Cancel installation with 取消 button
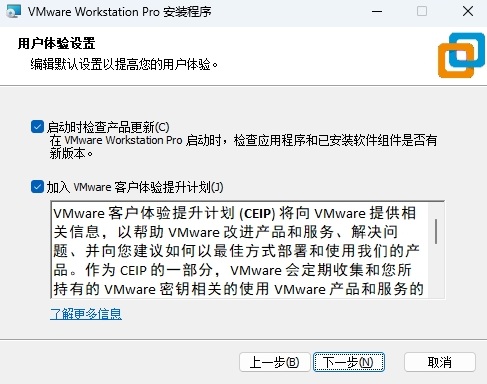Screen dimensions: 487x384 440,362
